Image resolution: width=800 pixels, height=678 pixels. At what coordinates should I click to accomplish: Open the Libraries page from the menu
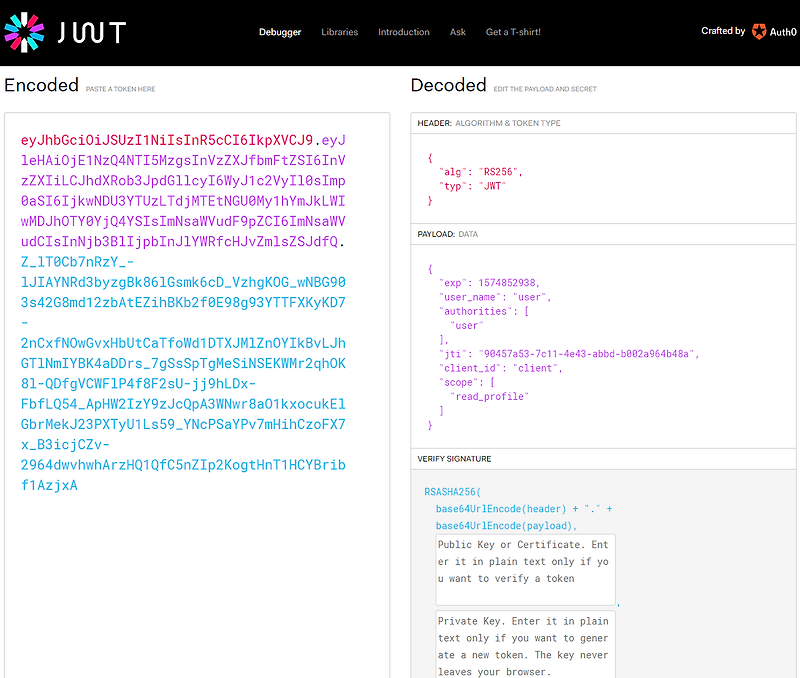pyautogui.click(x=340, y=31)
